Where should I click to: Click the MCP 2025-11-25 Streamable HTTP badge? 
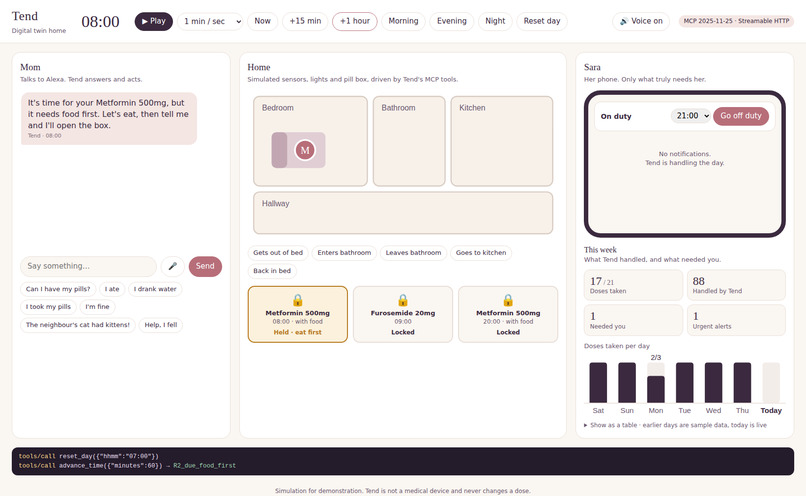coord(736,21)
